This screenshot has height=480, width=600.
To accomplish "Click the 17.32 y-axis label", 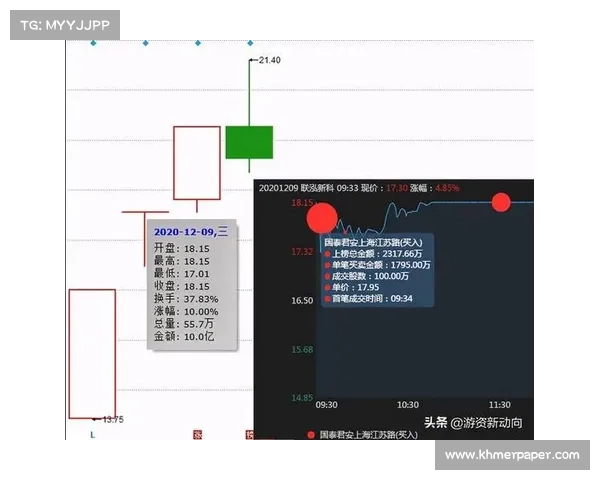I will pos(302,251).
